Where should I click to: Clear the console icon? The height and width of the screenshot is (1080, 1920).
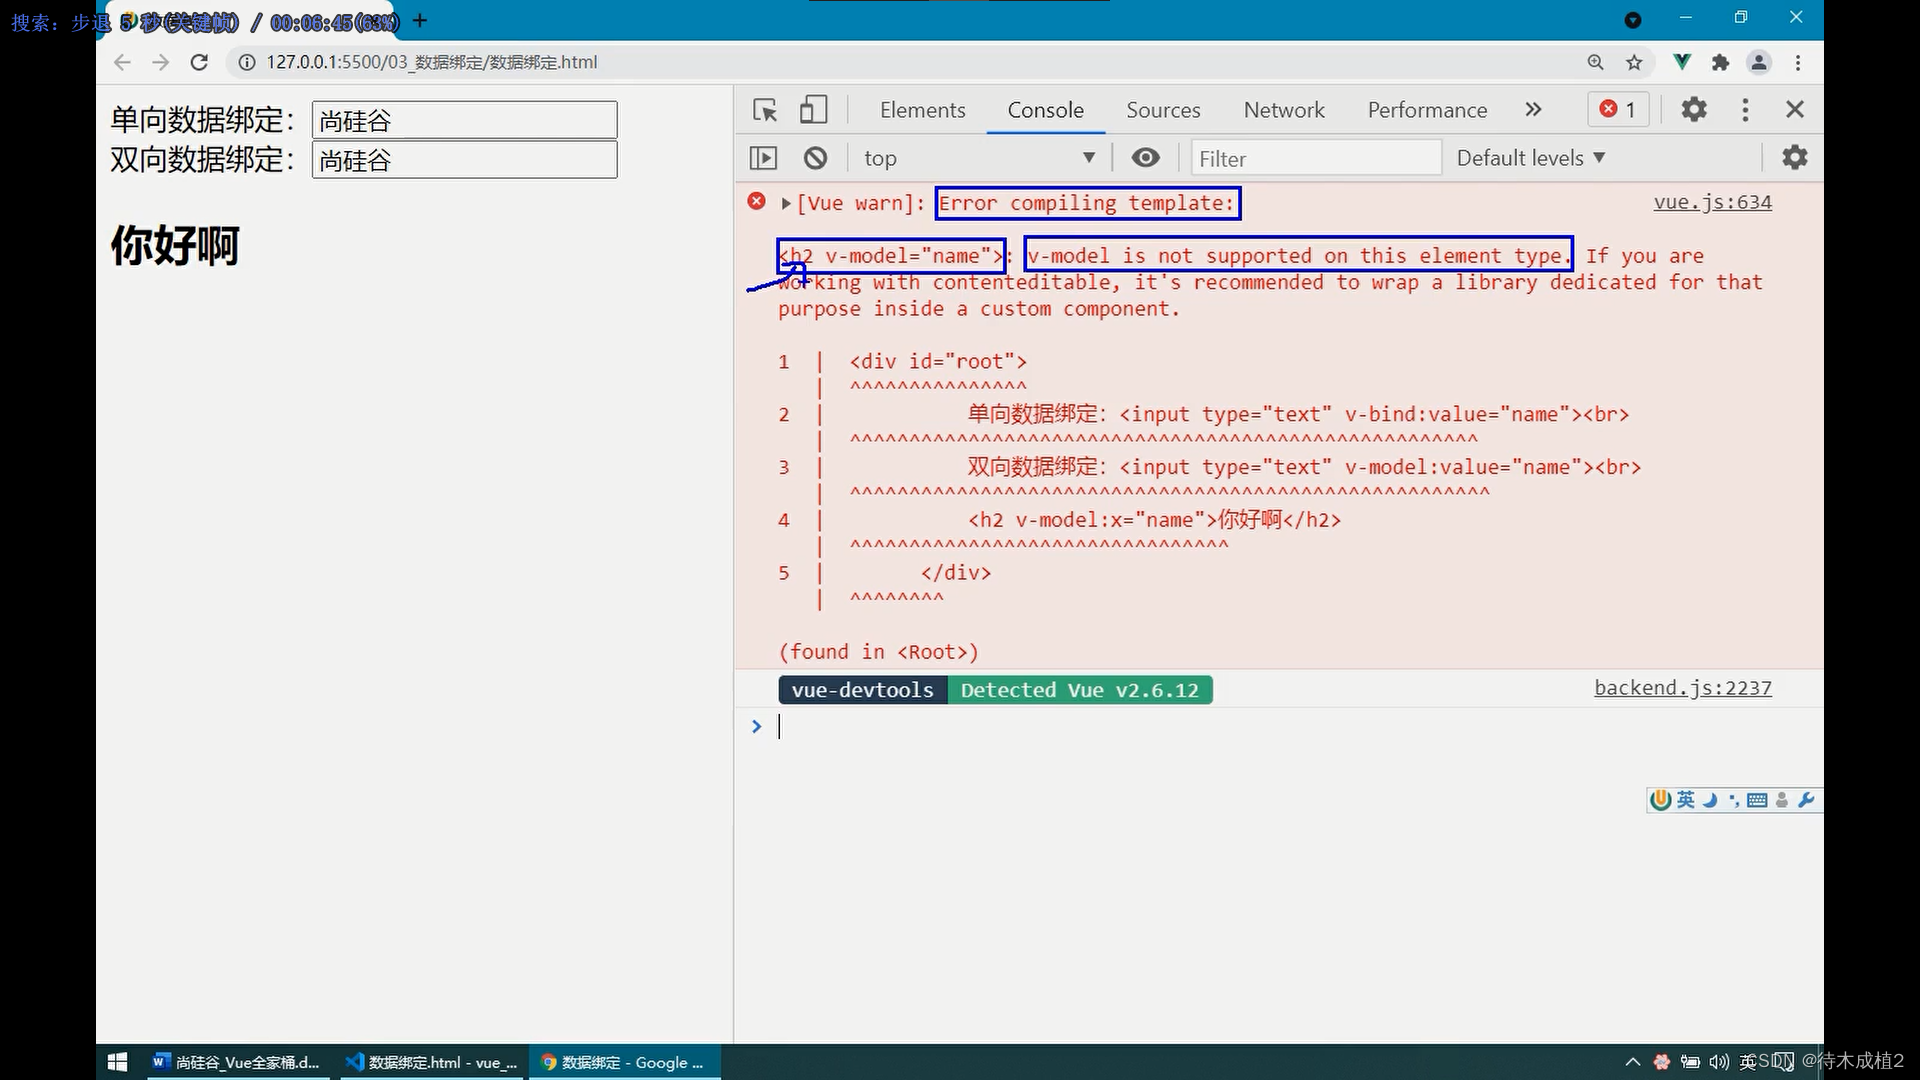(815, 158)
